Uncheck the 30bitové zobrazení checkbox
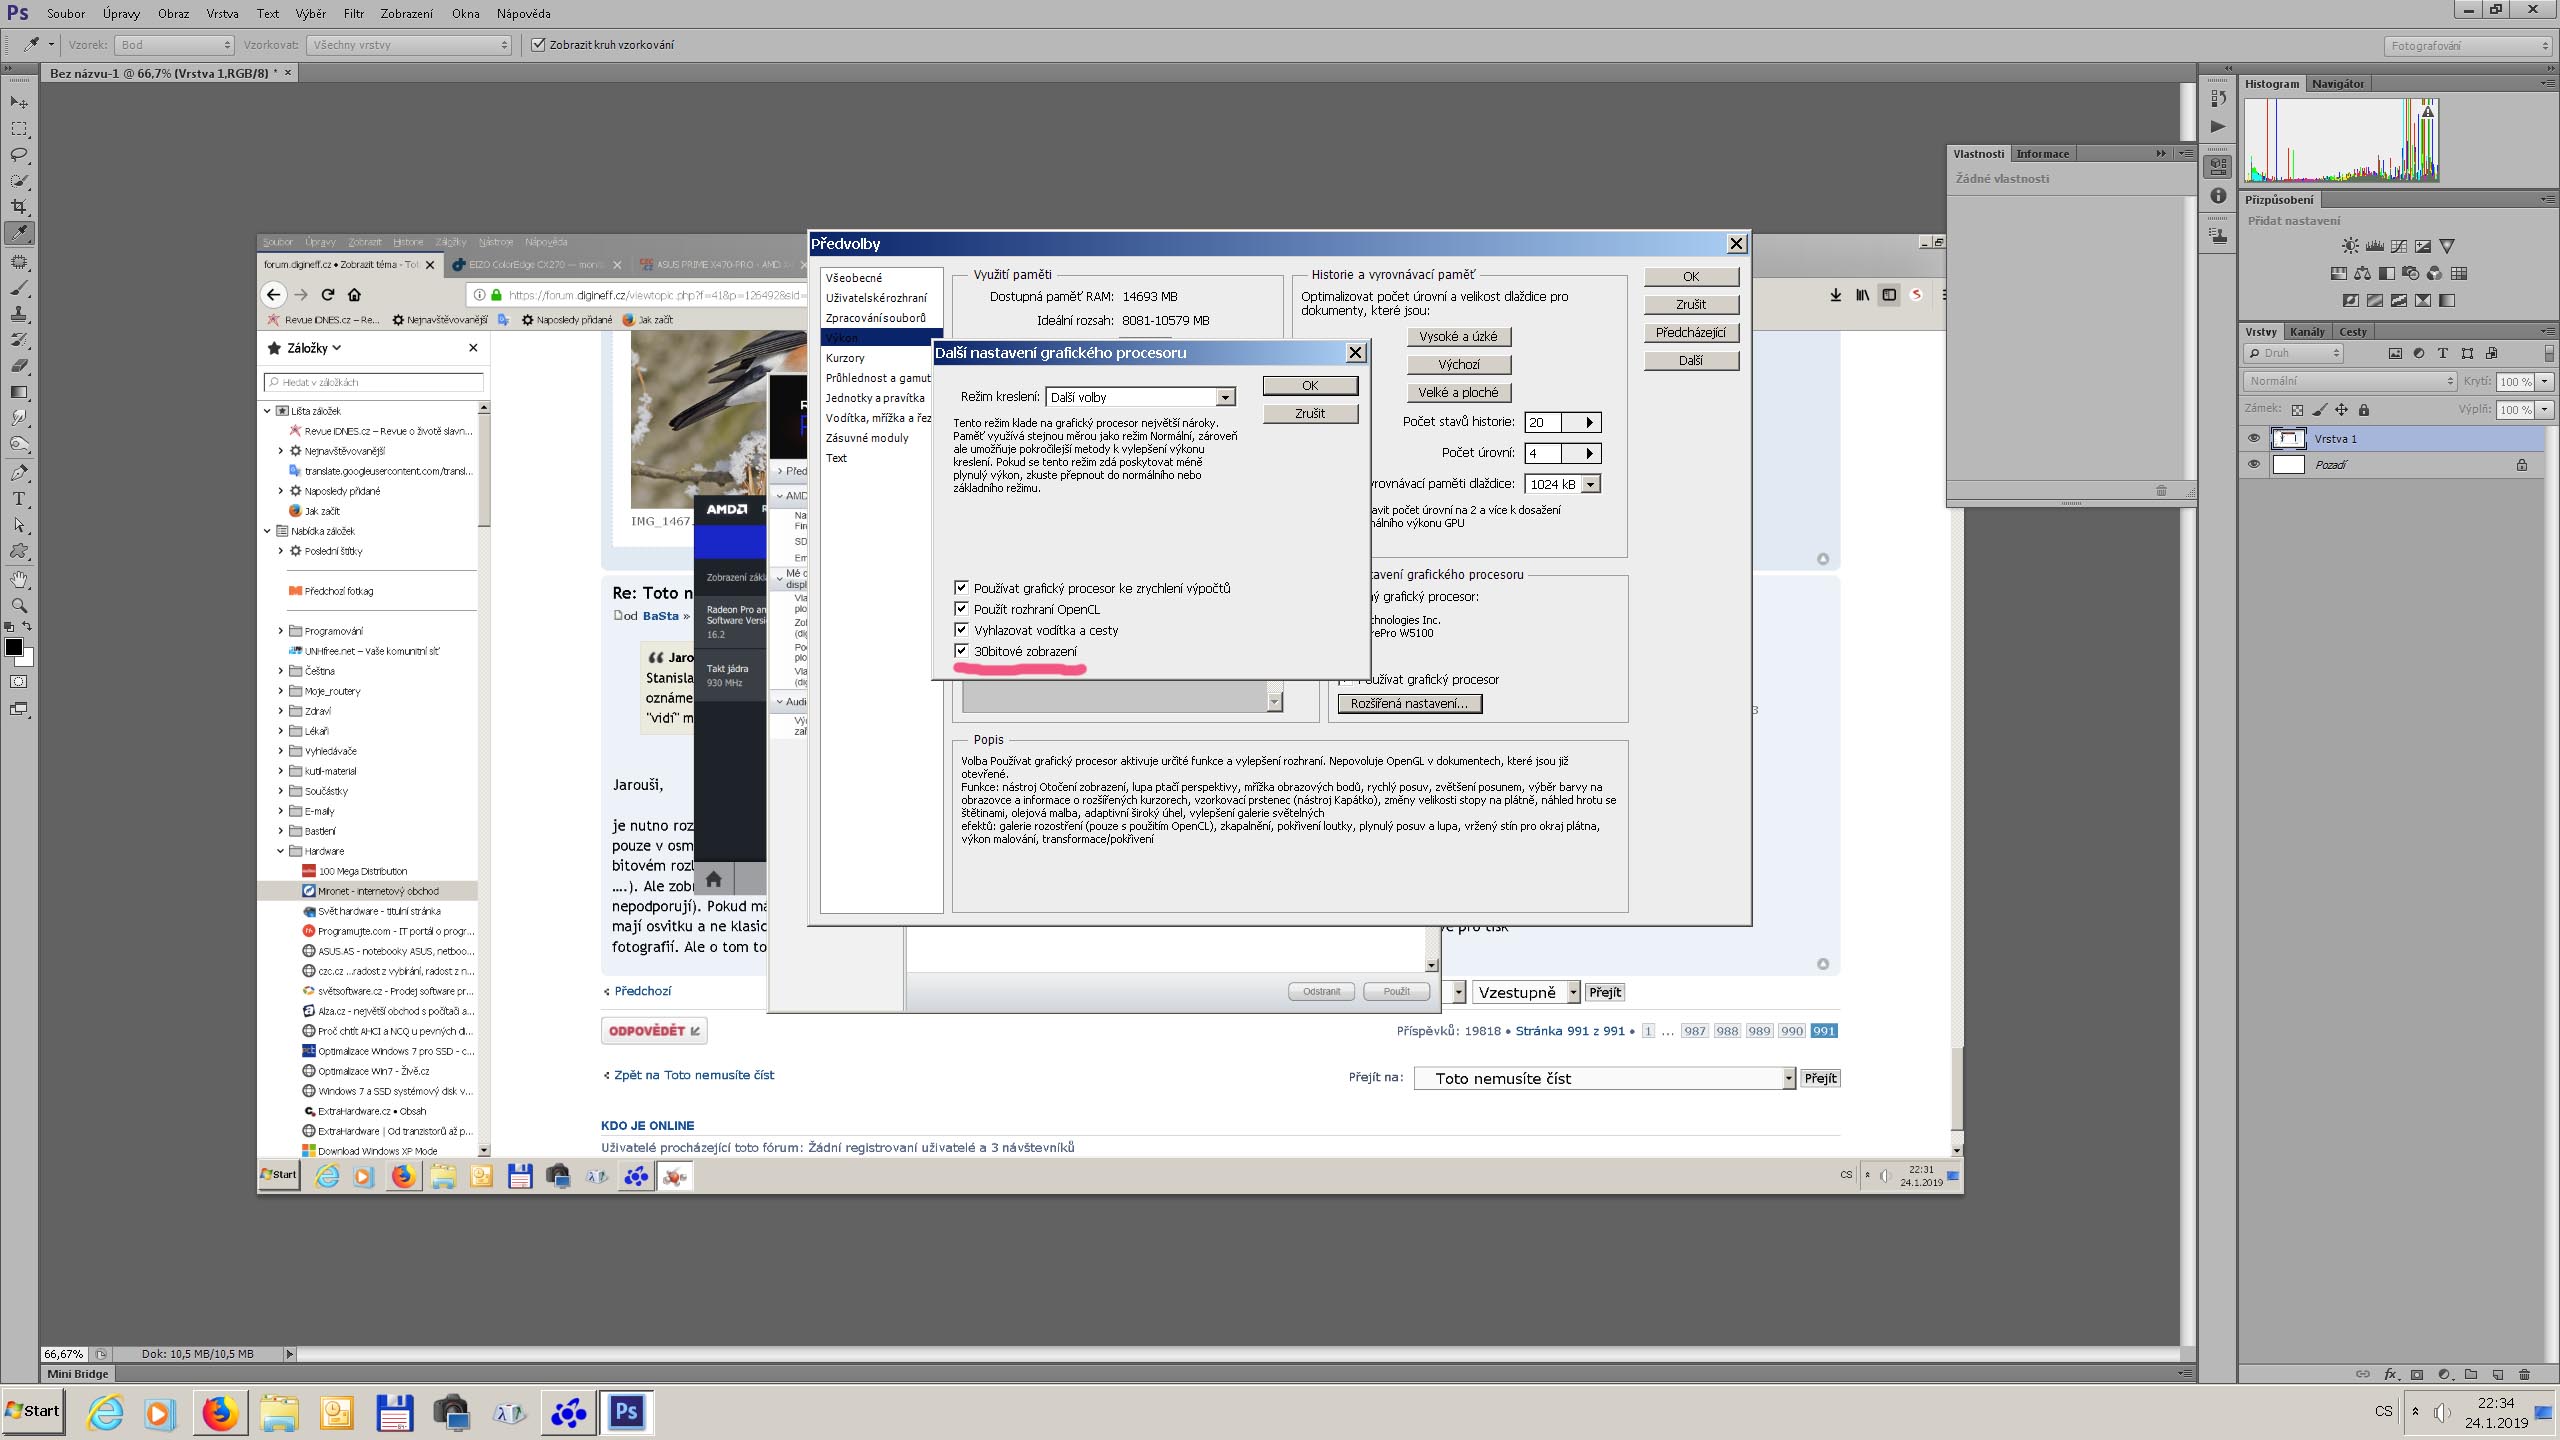Image resolution: width=2560 pixels, height=1440 pixels. 961,651
